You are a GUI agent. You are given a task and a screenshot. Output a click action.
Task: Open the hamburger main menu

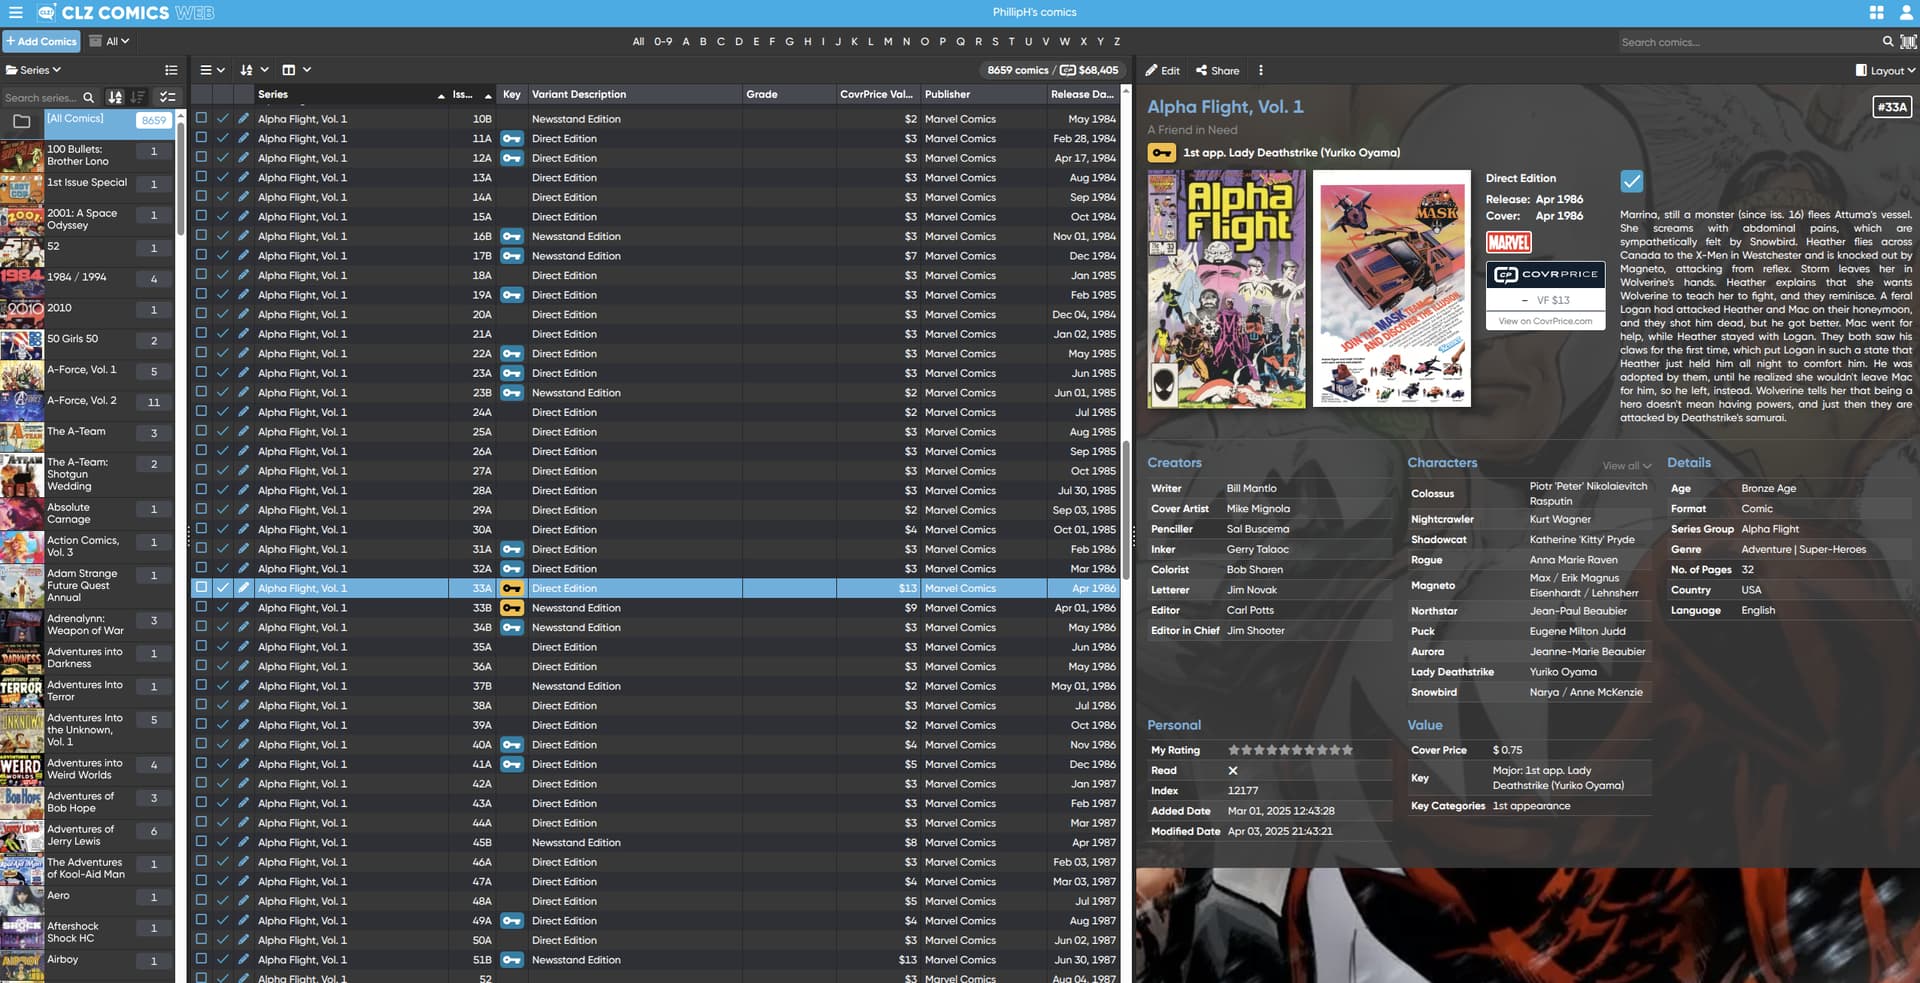tap(15, 13)
